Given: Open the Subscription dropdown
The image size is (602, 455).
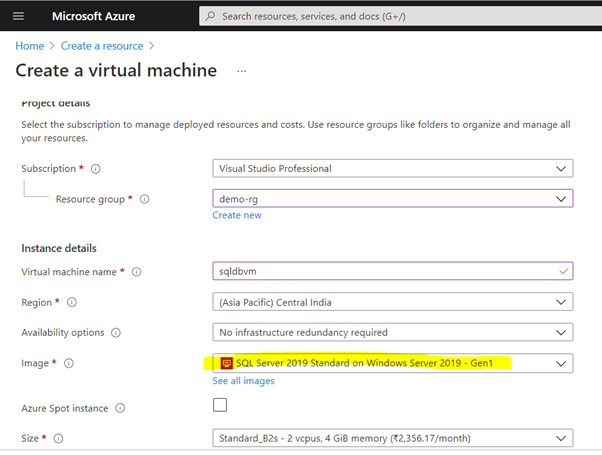Looking at the screenshot, I should [393, 169].
